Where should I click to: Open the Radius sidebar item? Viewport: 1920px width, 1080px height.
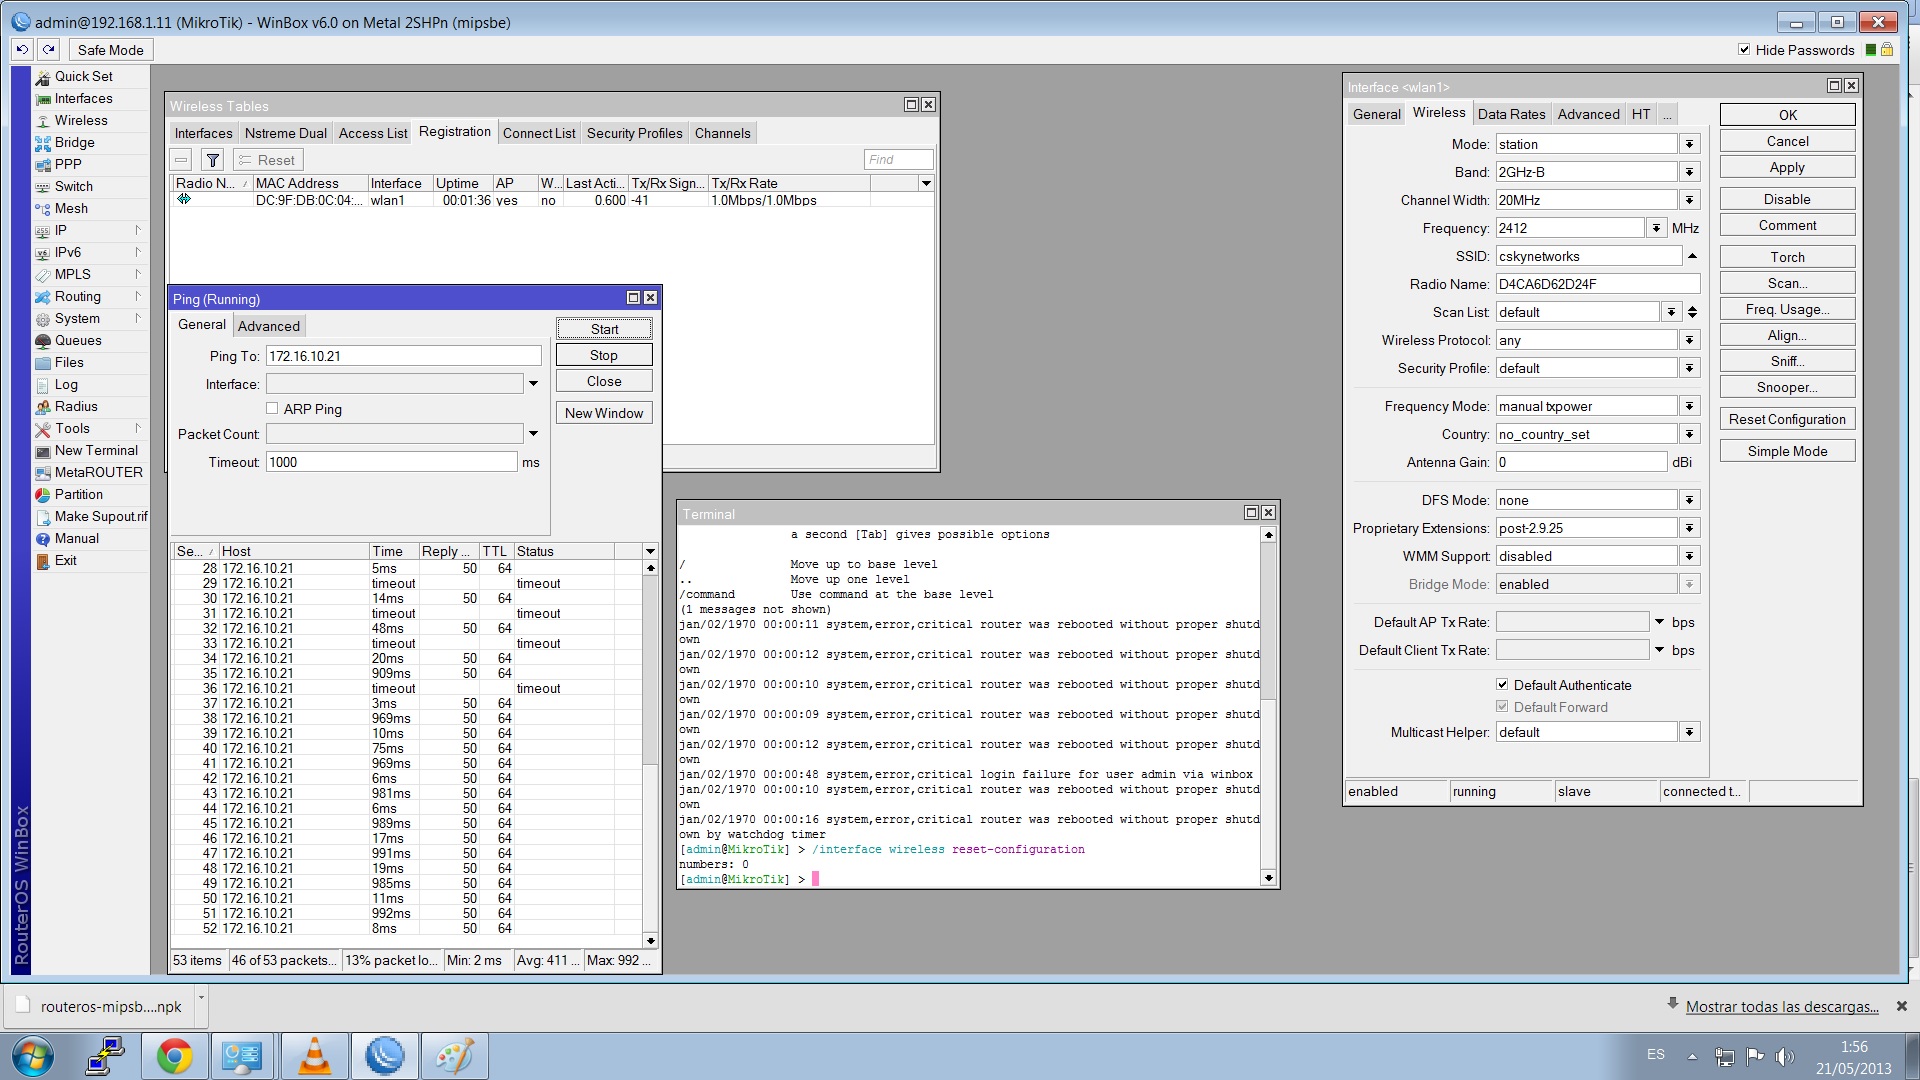point(76,406)
